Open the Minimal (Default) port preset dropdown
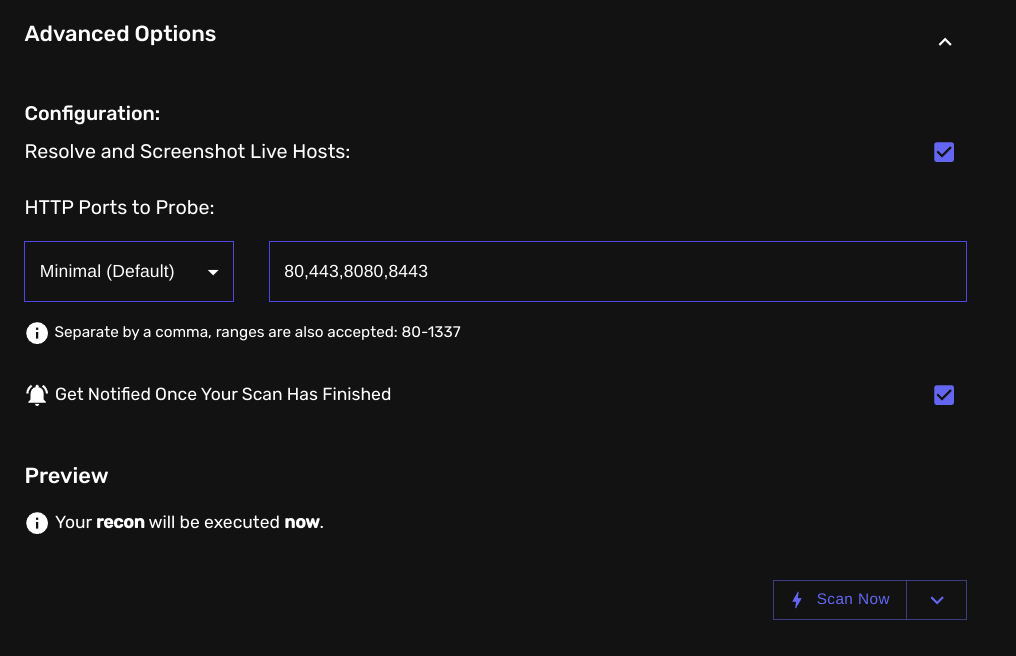 coord(128,271)
